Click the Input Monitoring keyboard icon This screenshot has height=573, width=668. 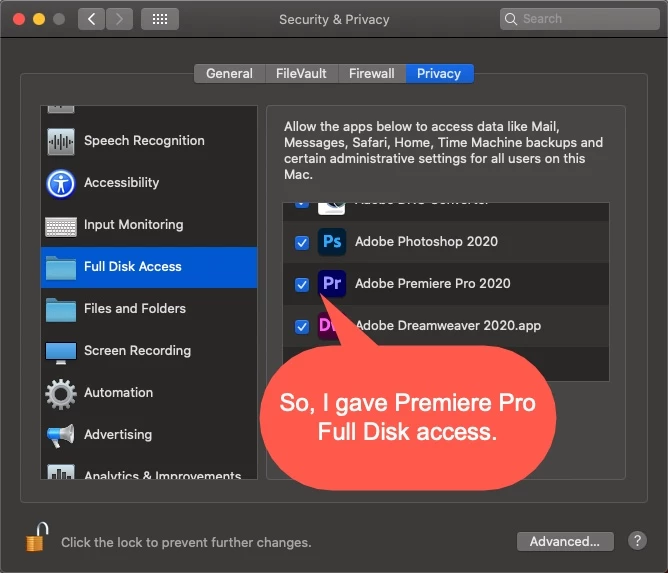61,226
